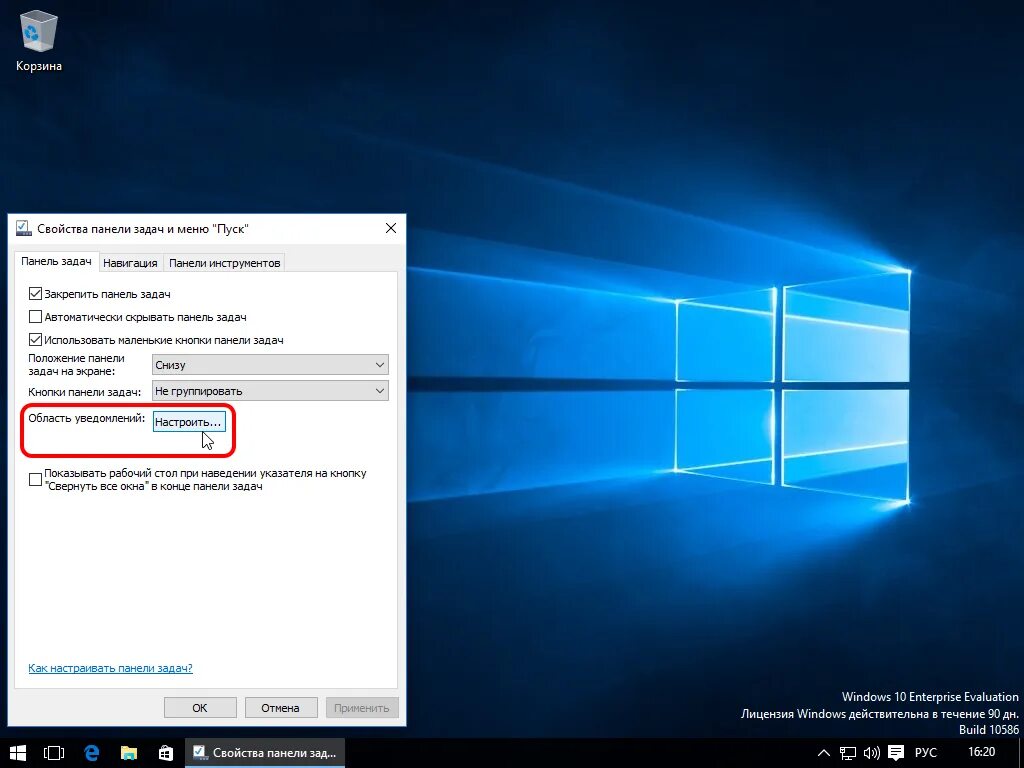Open the Recycle Bin (Корзина)
Screen dimensions: 1024x768
click(37, 30)
